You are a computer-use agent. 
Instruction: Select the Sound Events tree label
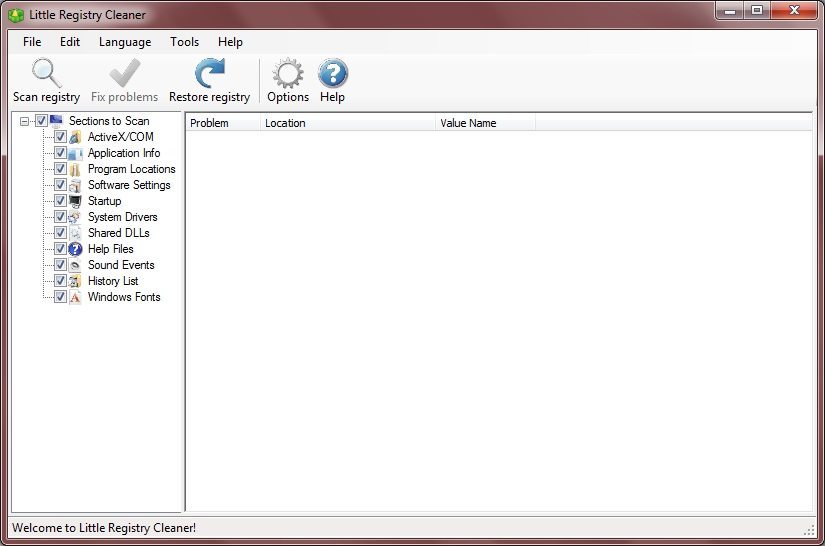122,265
